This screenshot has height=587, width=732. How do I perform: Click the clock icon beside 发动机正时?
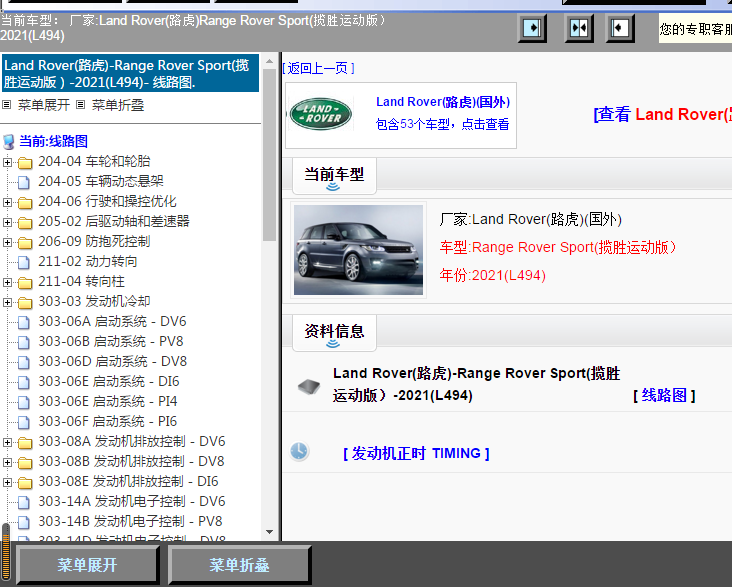[299, 451]
